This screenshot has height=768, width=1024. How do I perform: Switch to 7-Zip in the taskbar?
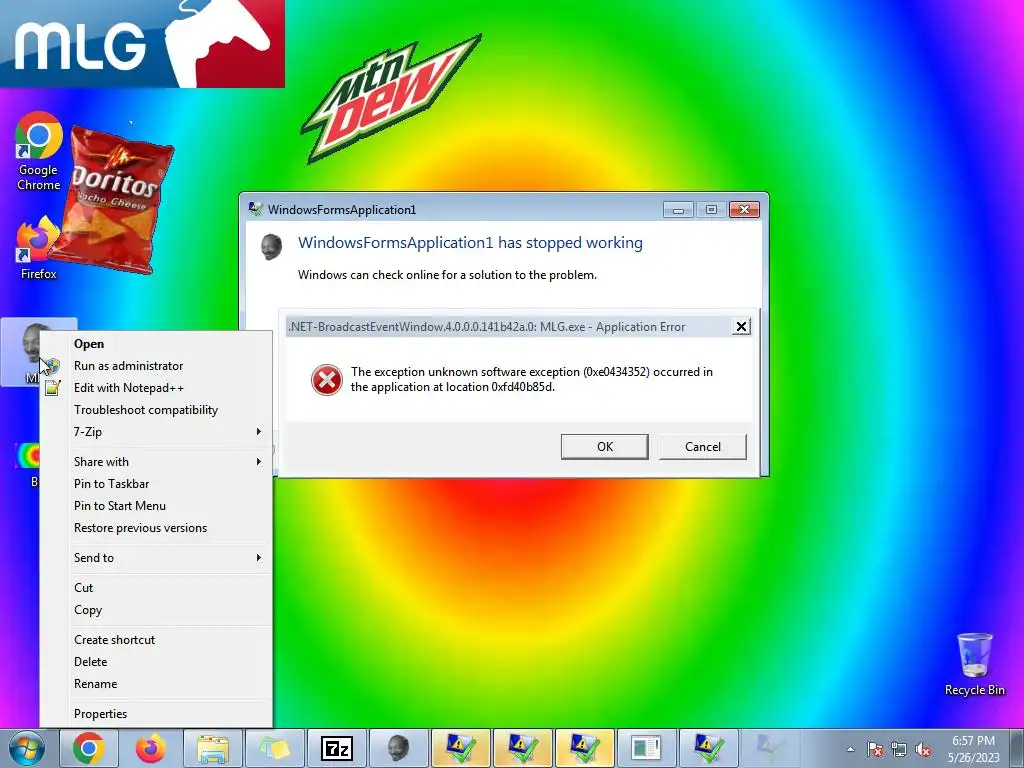(337, 748)
